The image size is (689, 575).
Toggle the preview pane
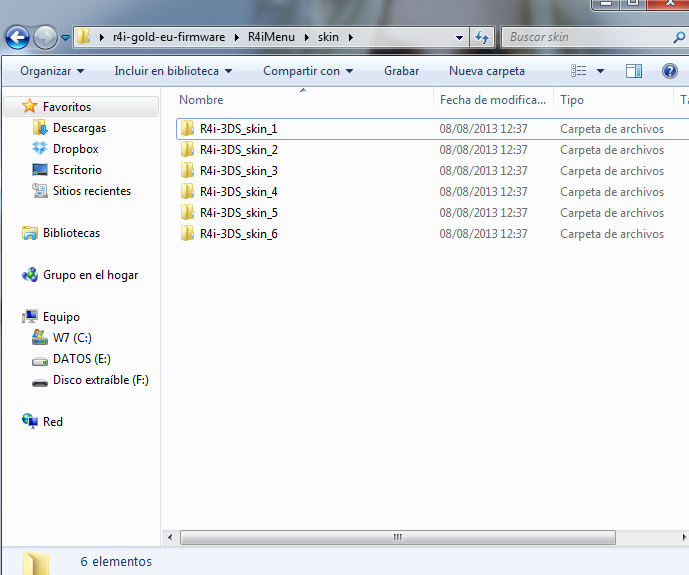coord(634,71)
